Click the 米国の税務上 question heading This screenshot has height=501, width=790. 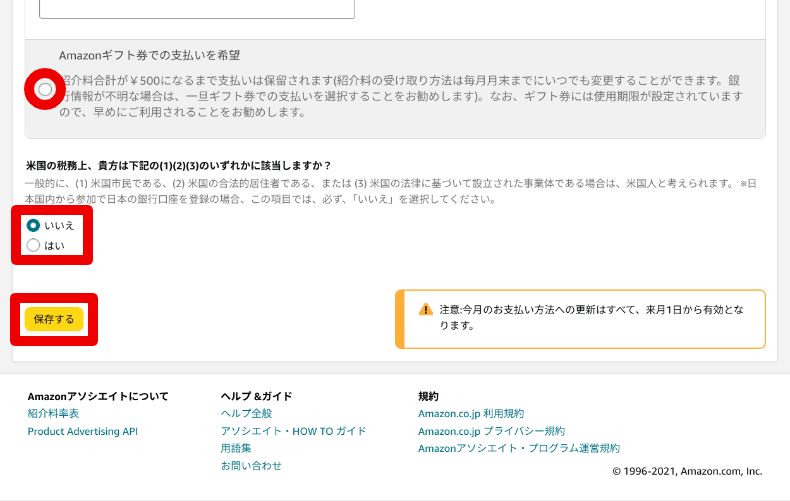pos(178,165)
